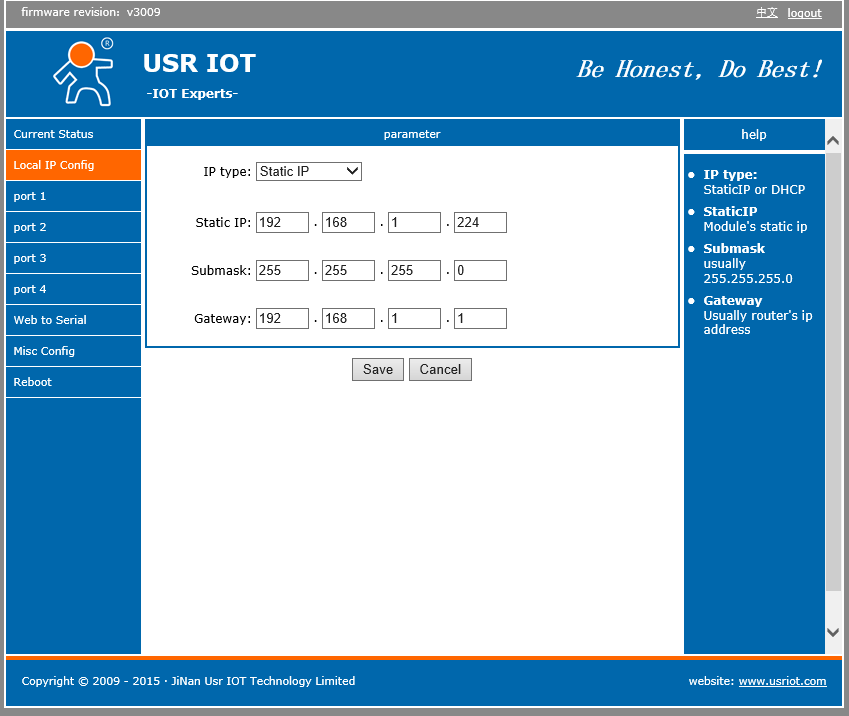Open the IP type dropdown

pyautogui.click(x=309, y=171)
